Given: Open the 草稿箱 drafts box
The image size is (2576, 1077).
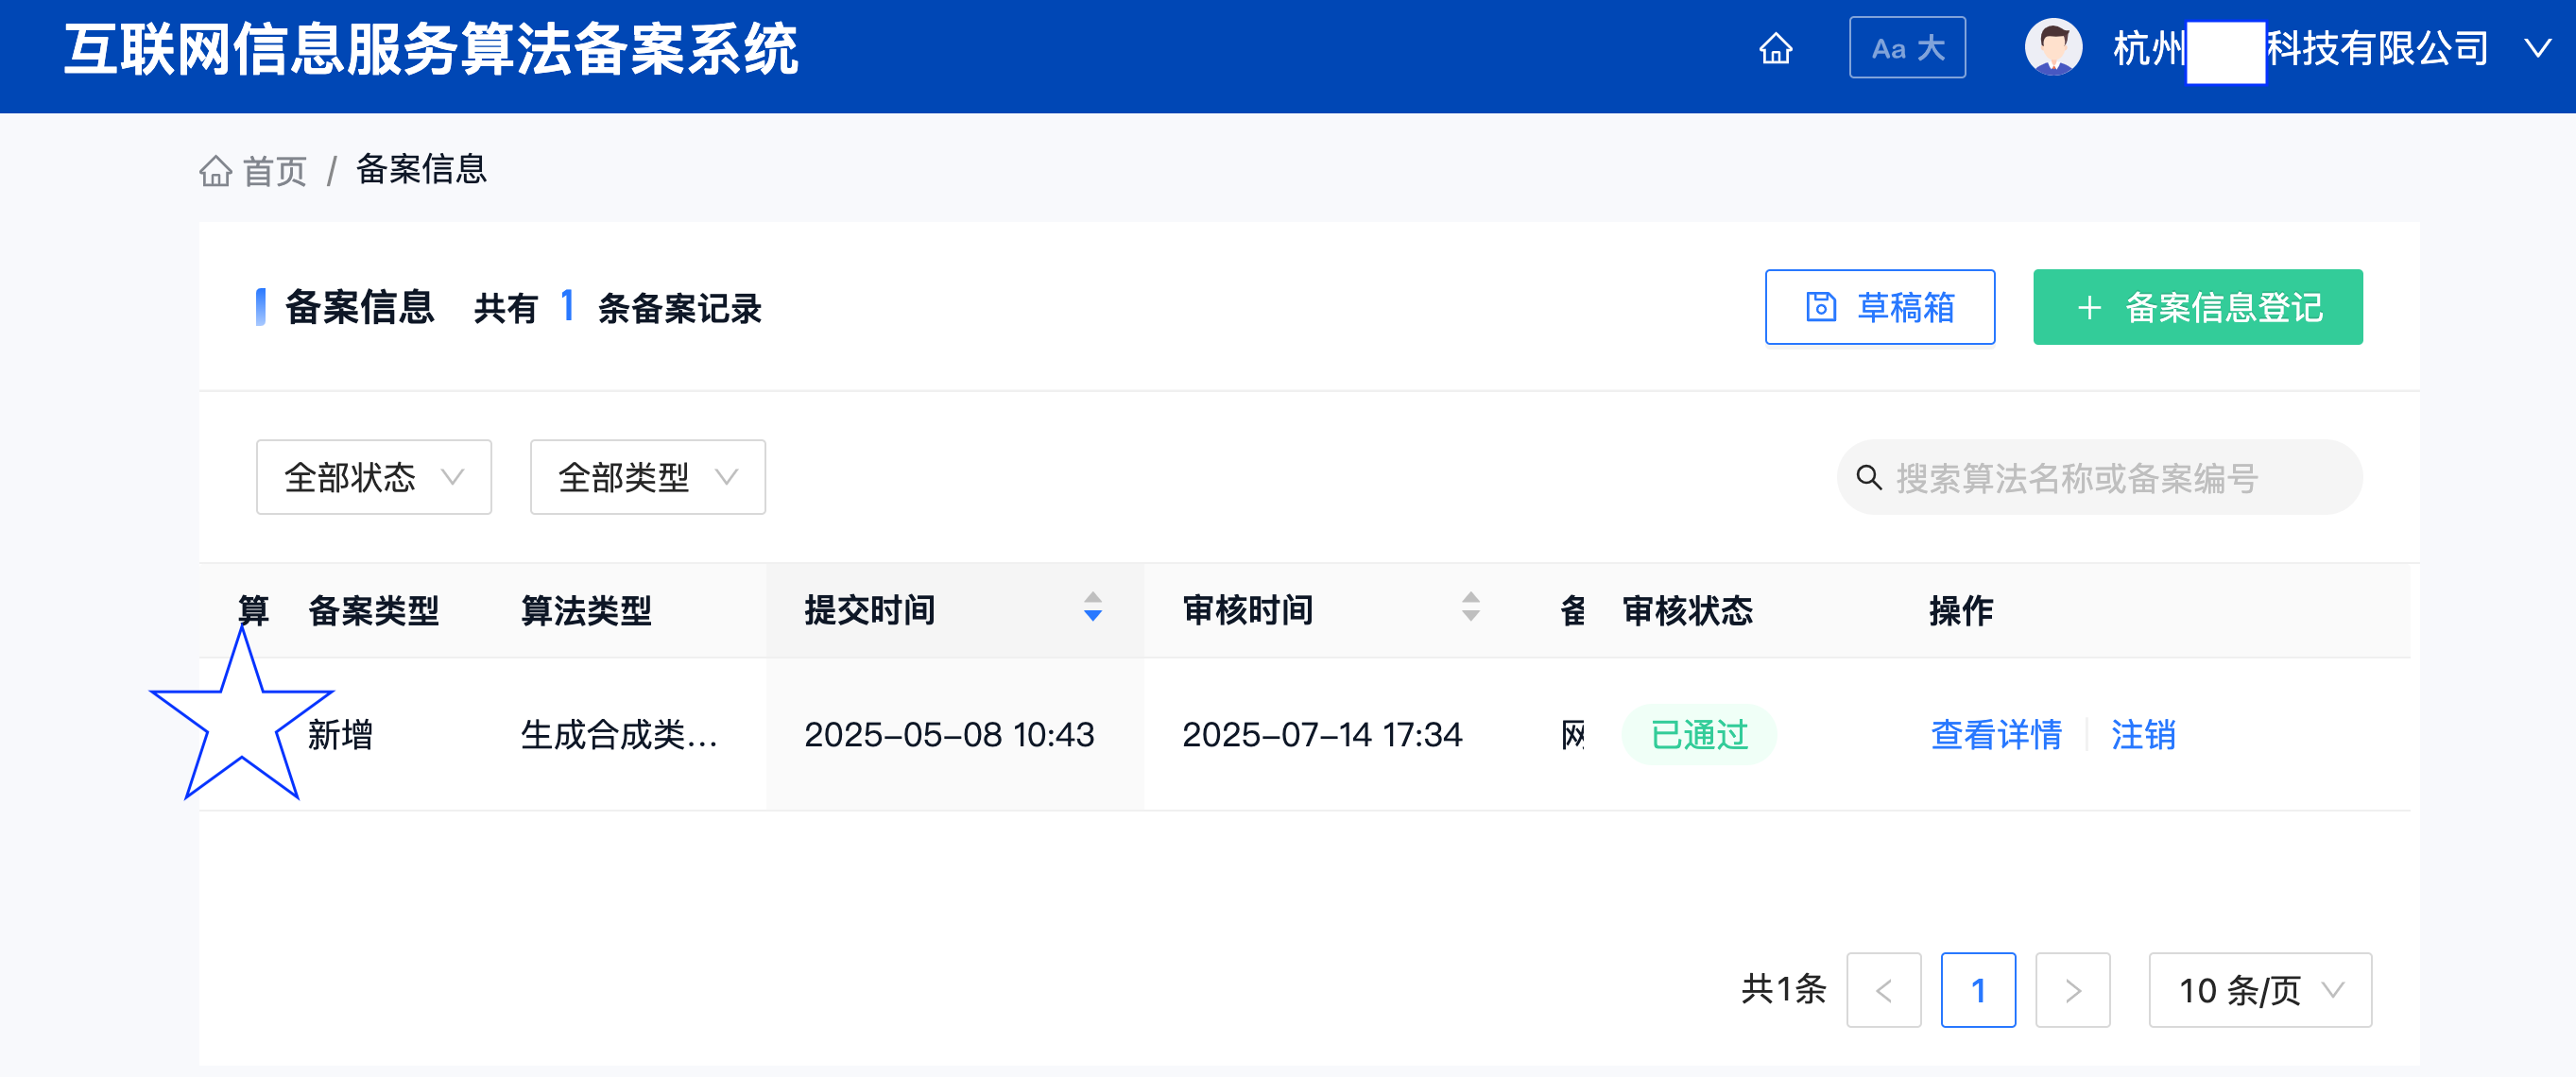Looking at the screenshot, I should pos(1879,307).
